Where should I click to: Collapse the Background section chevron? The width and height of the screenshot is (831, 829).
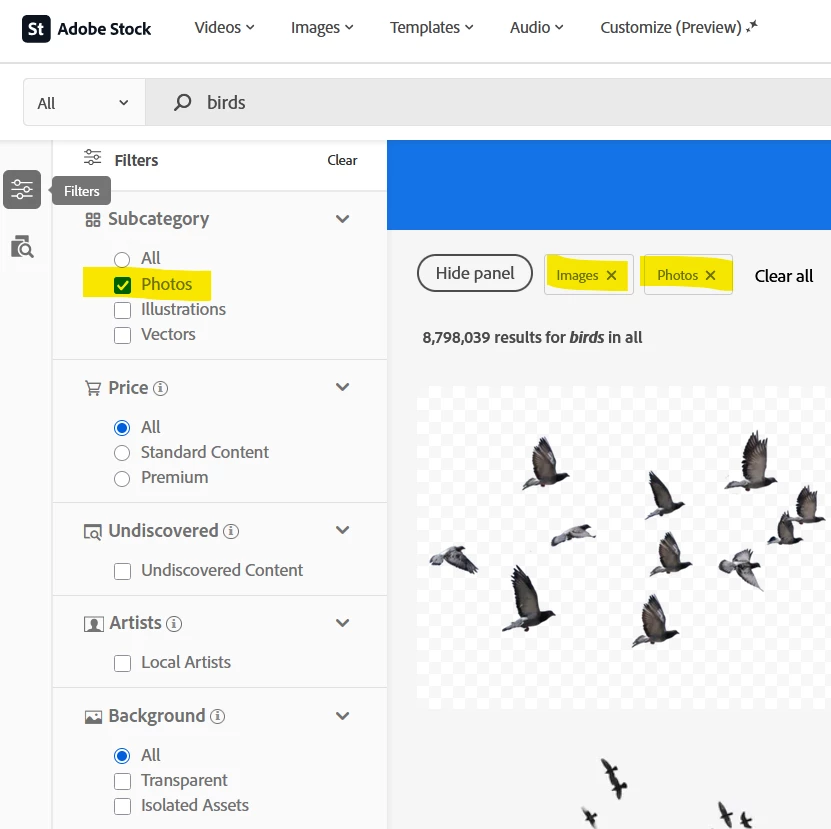[x=342, y=716]
